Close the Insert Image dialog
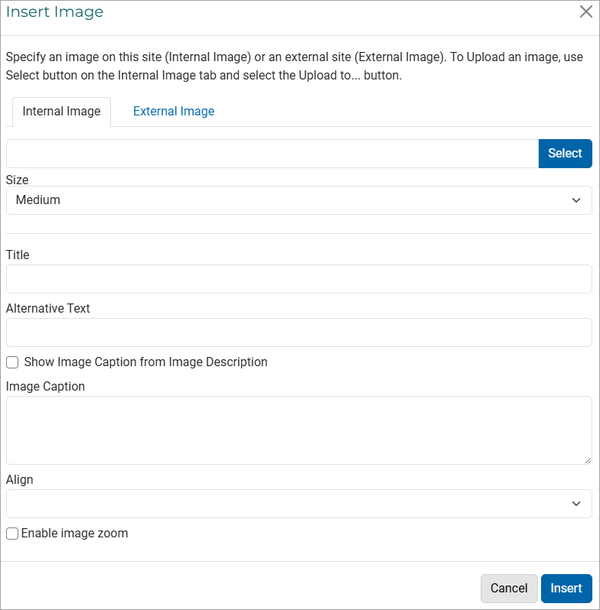The image size is (600, 610). [586, 12]
